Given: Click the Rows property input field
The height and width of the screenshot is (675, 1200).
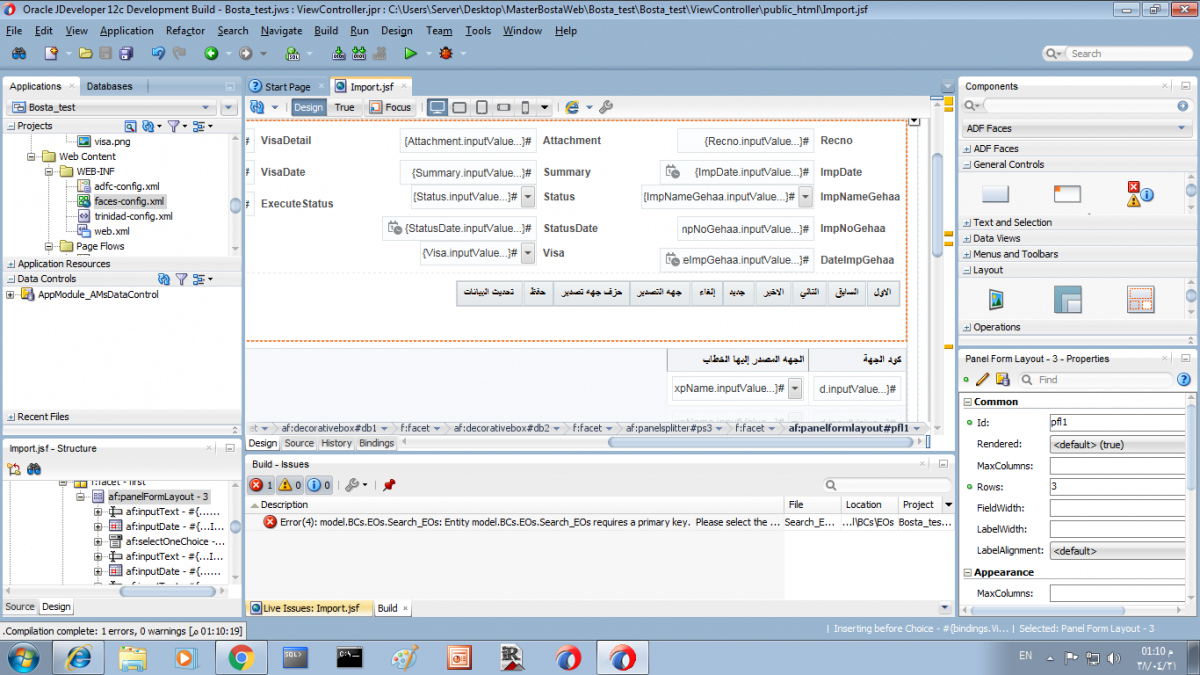Looking at the screenshot, I should (x=1116, y=486).
